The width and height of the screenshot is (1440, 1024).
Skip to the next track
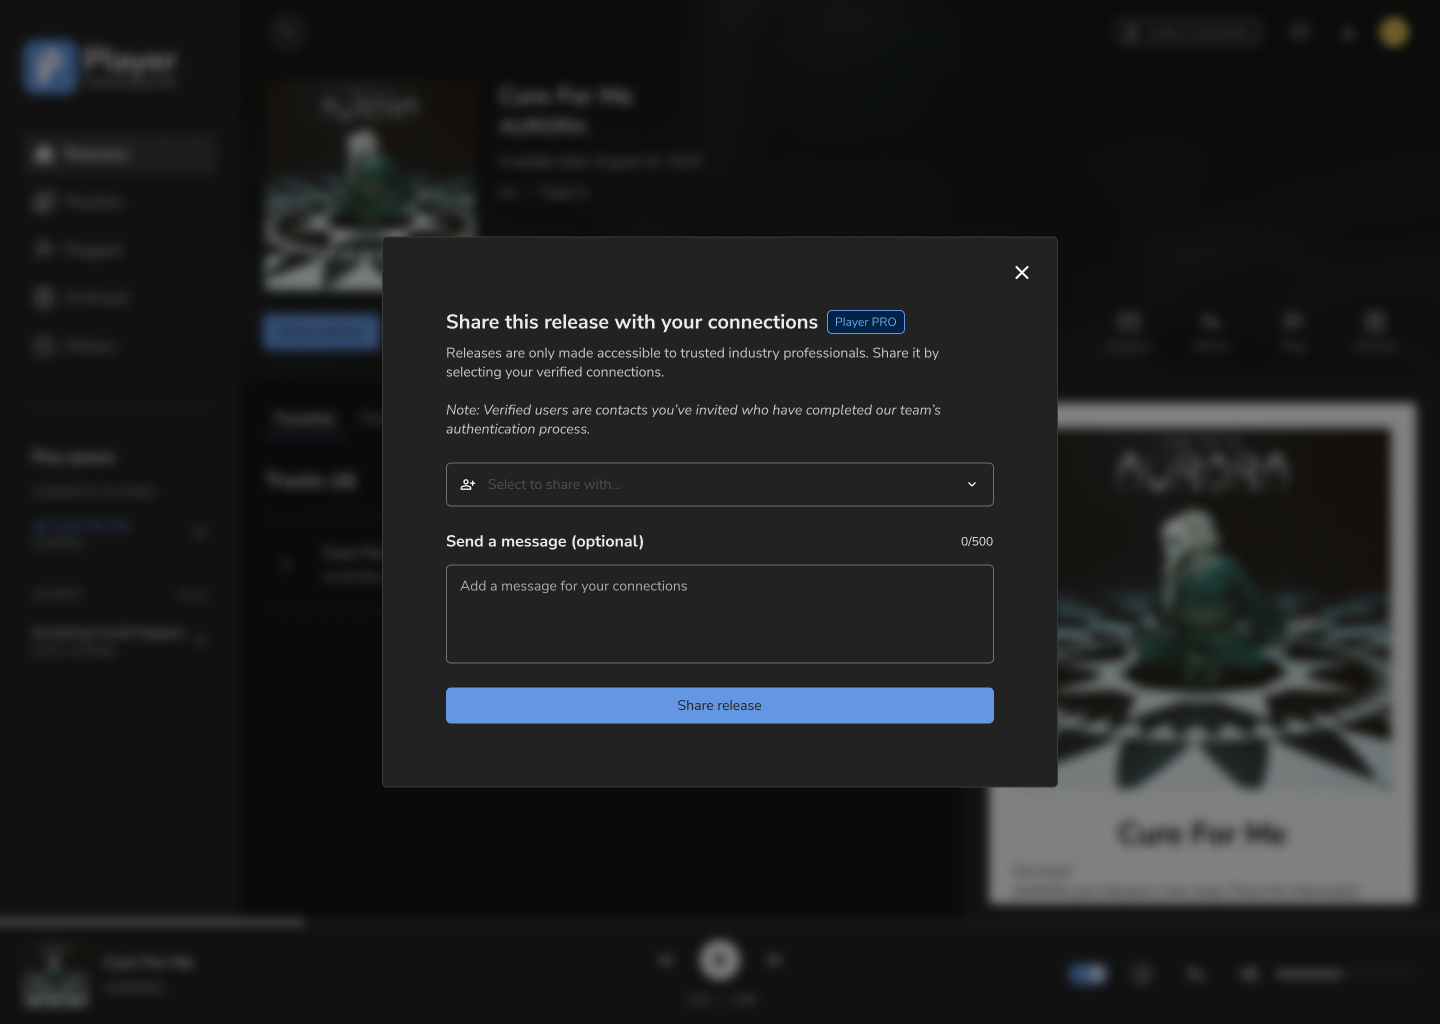pos(773,960)
